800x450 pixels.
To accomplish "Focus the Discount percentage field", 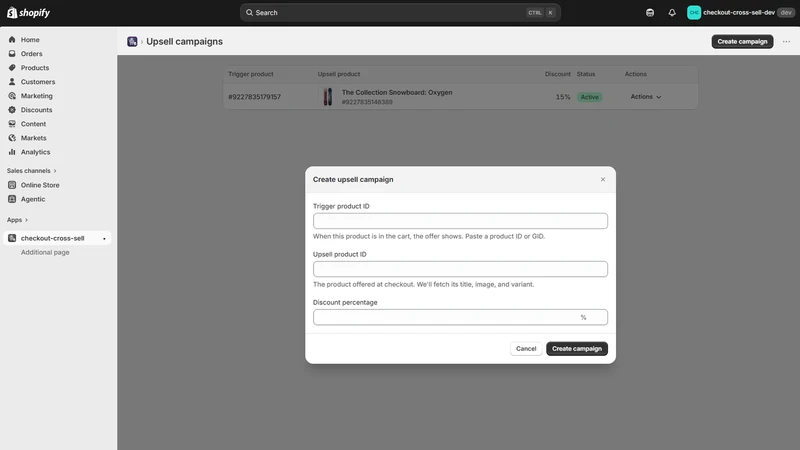I will [460, 317].
